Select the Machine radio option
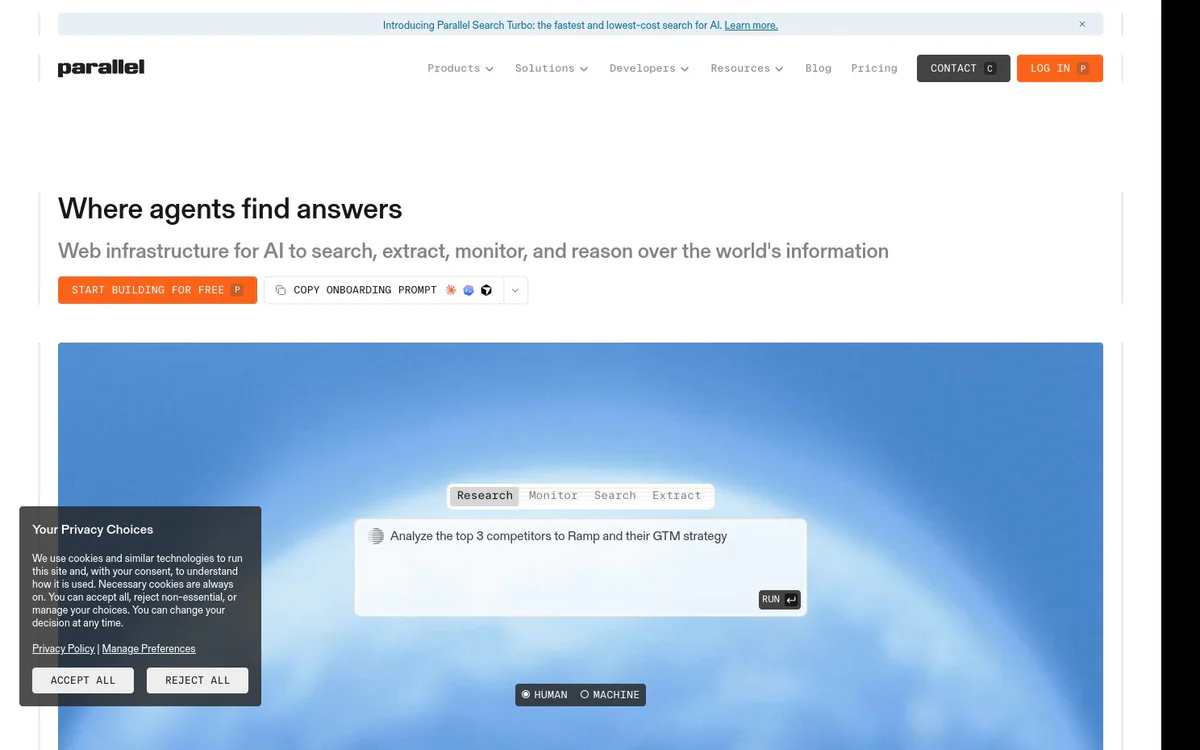This screenshot has width=1200, height=750. click(610, 695)
